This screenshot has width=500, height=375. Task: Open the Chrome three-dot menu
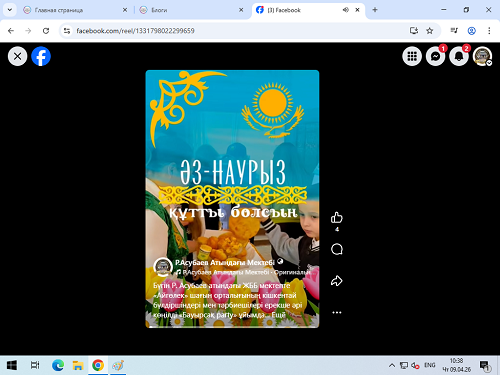coord(489,31)
